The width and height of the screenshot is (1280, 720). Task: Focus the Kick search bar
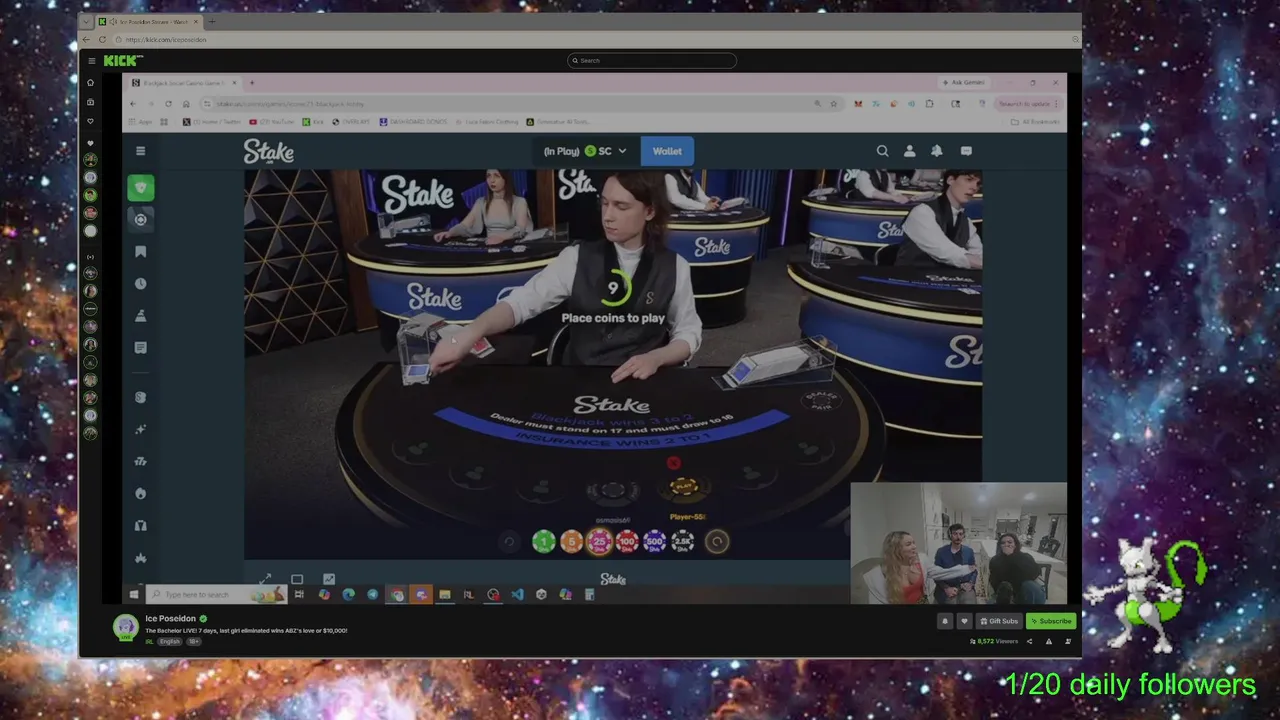click(x=652, y=61)
